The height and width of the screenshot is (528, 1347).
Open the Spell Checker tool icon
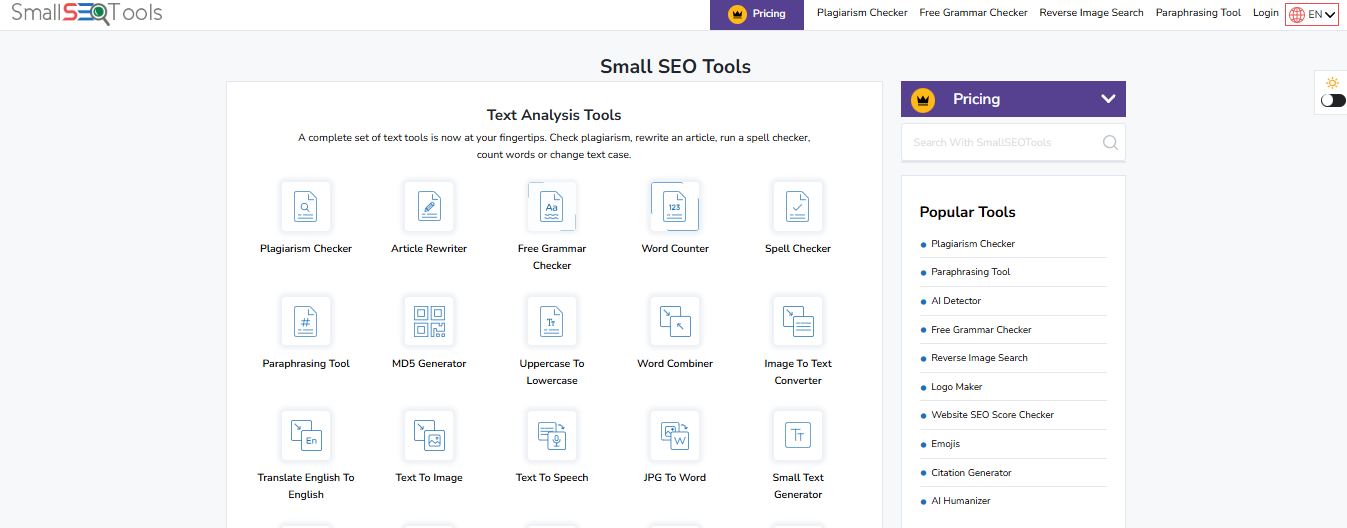[x=798, y=206]
